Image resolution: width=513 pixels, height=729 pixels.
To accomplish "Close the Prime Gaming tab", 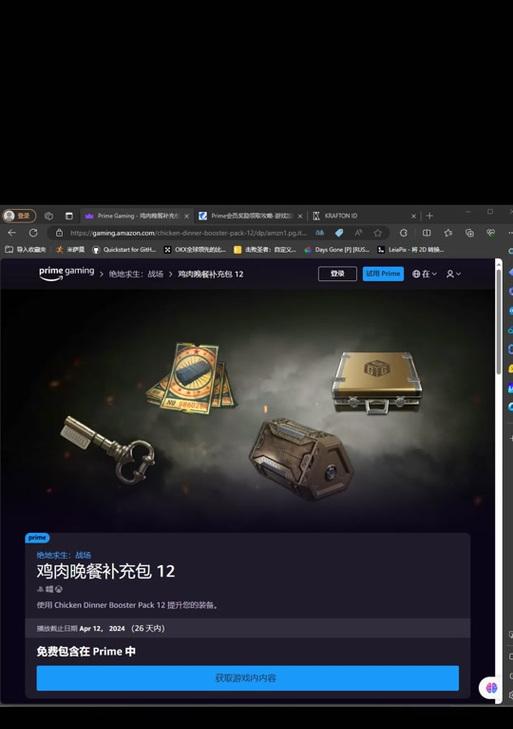I will pyautogui.click(x=187, y=216).
